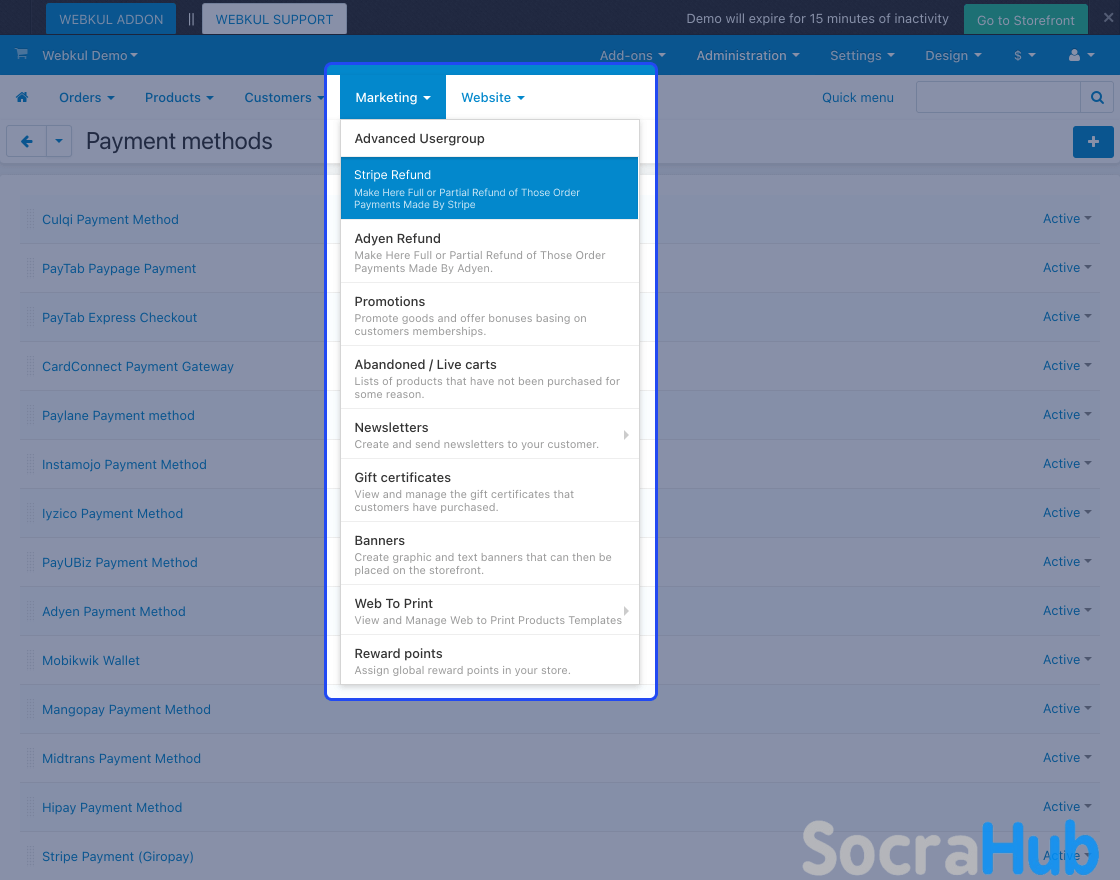
Task: Click drag handle of Culqi Payment Method row
Action: [30, 219]
